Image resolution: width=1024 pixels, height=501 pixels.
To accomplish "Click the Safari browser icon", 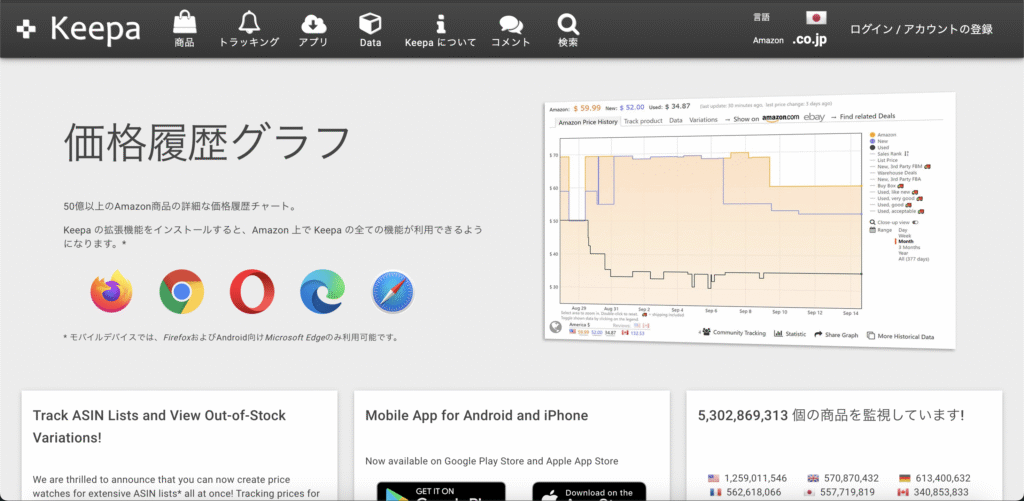I will (392, 291).
